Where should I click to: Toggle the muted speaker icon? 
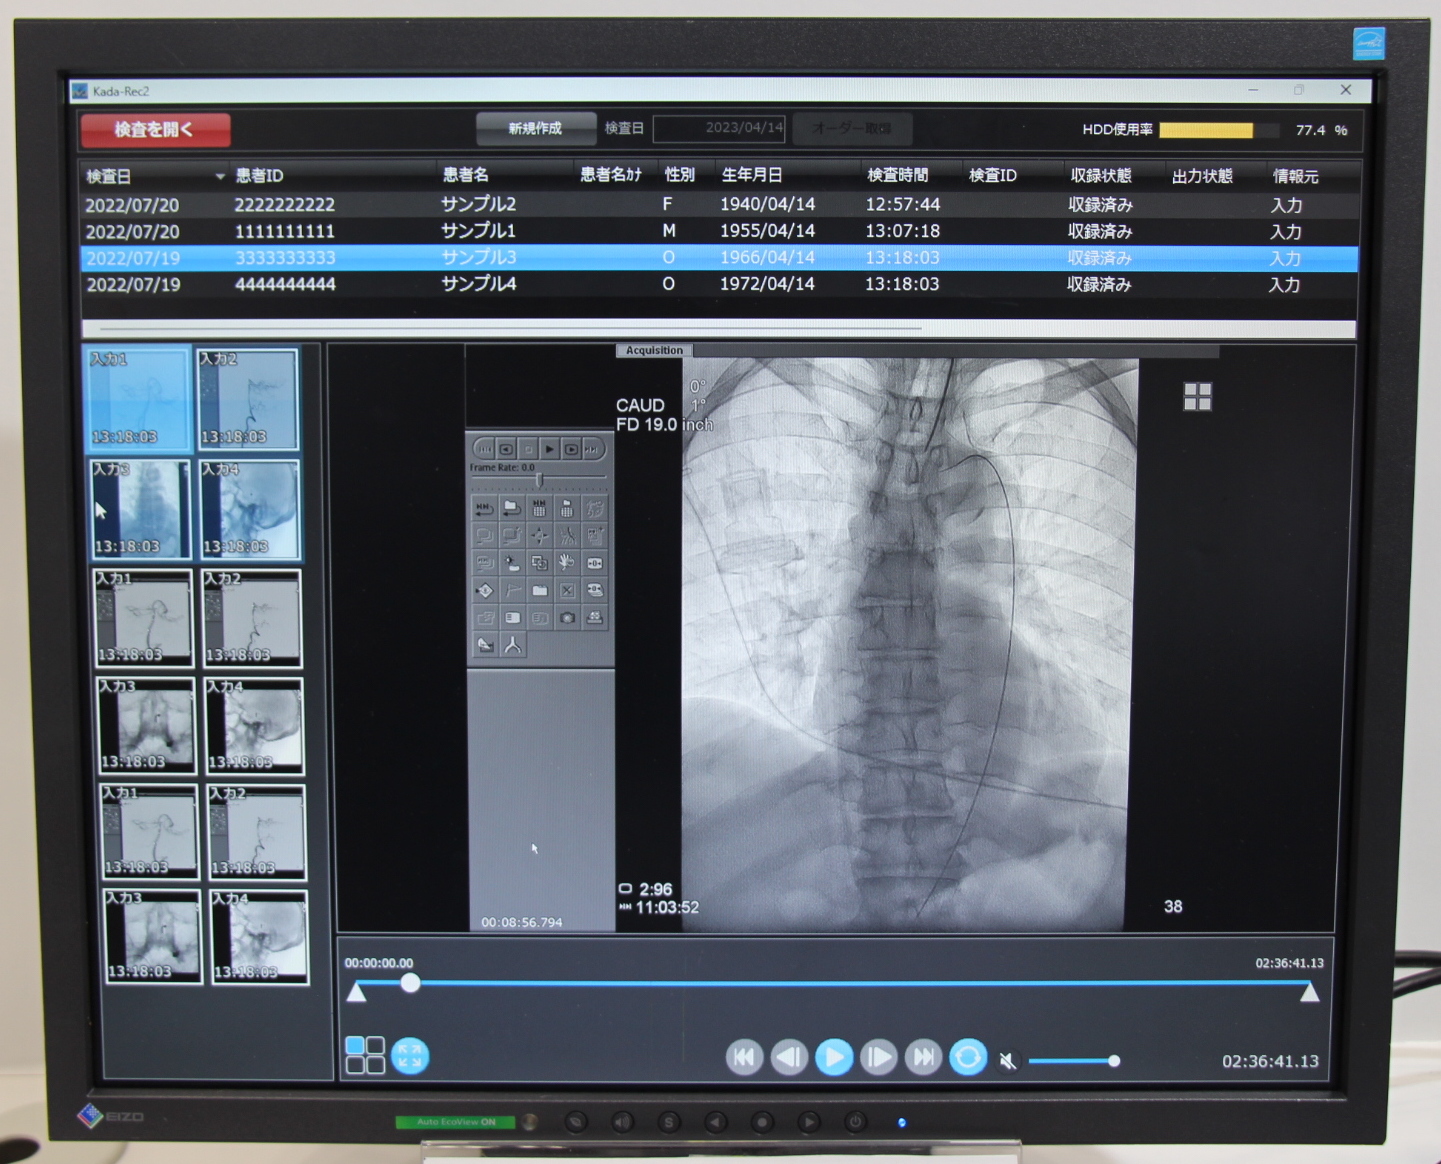[x=1008, y=1061]
